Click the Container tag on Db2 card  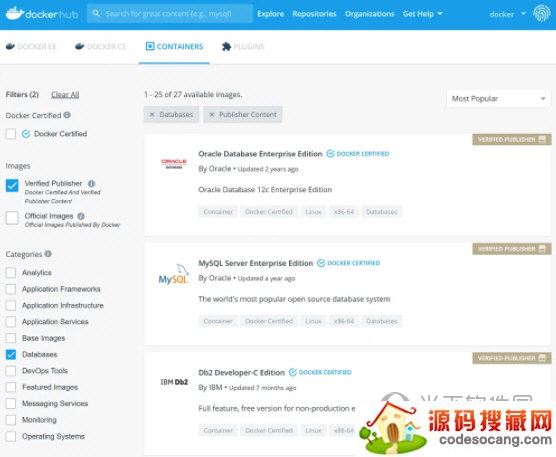[x=218, y=430]
